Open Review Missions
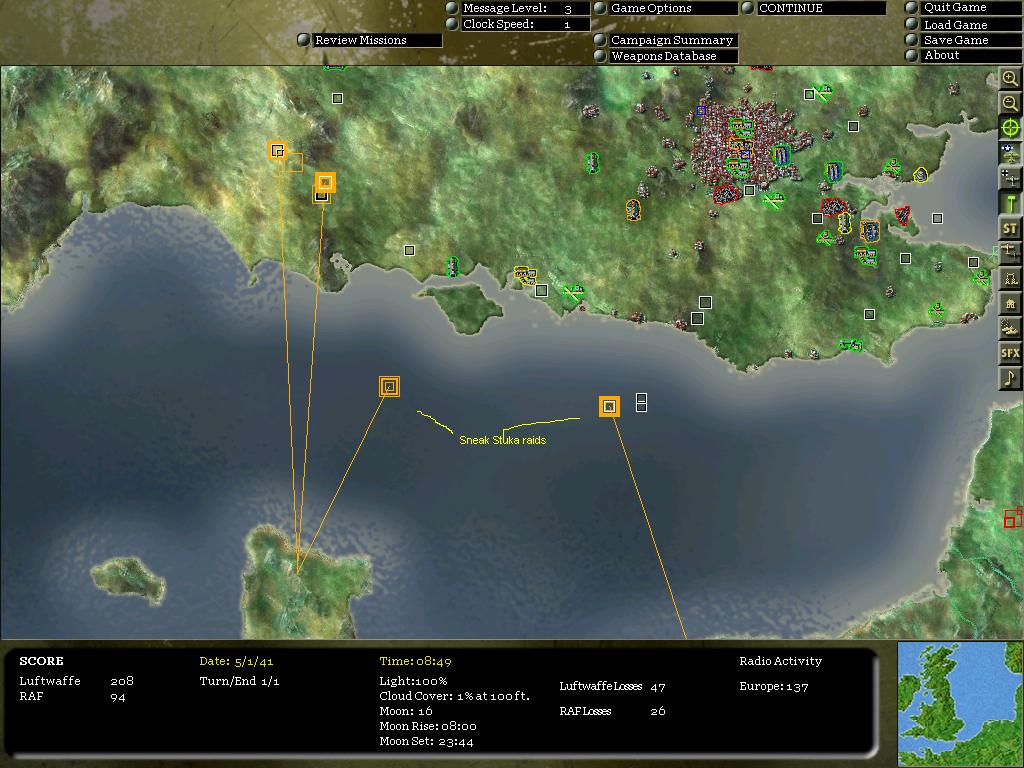The width and height of the screenshot is (1024, 768). (377, 40)
